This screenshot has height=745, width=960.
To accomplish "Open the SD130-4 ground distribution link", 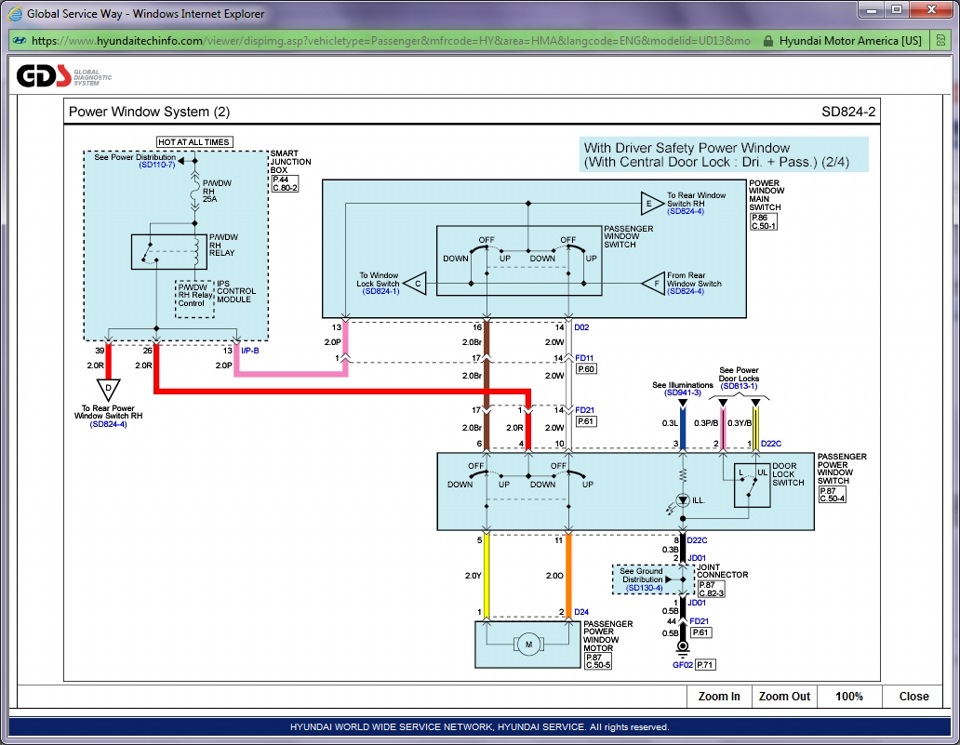I will pos(644,588).
